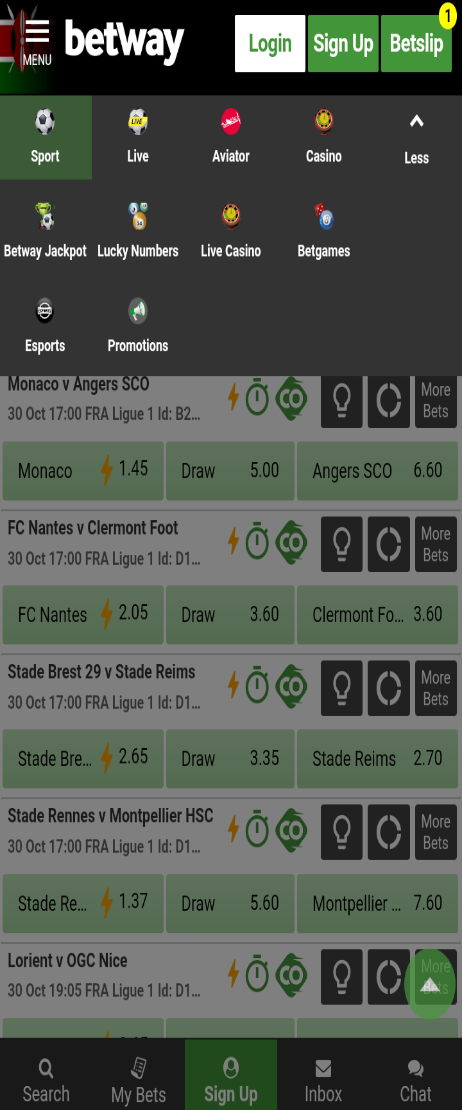
Task: Open Aviator game icon
Action: point(231,122)
